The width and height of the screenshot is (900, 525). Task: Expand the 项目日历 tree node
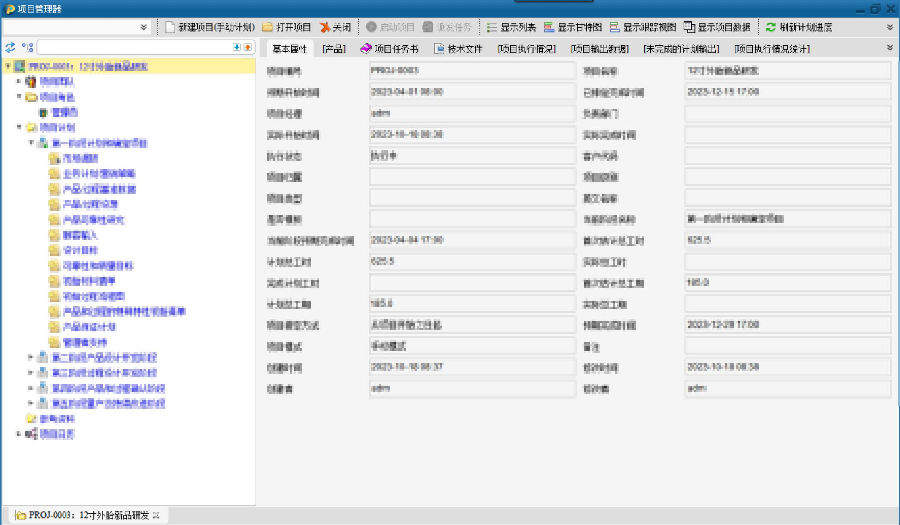coord(19,434)
